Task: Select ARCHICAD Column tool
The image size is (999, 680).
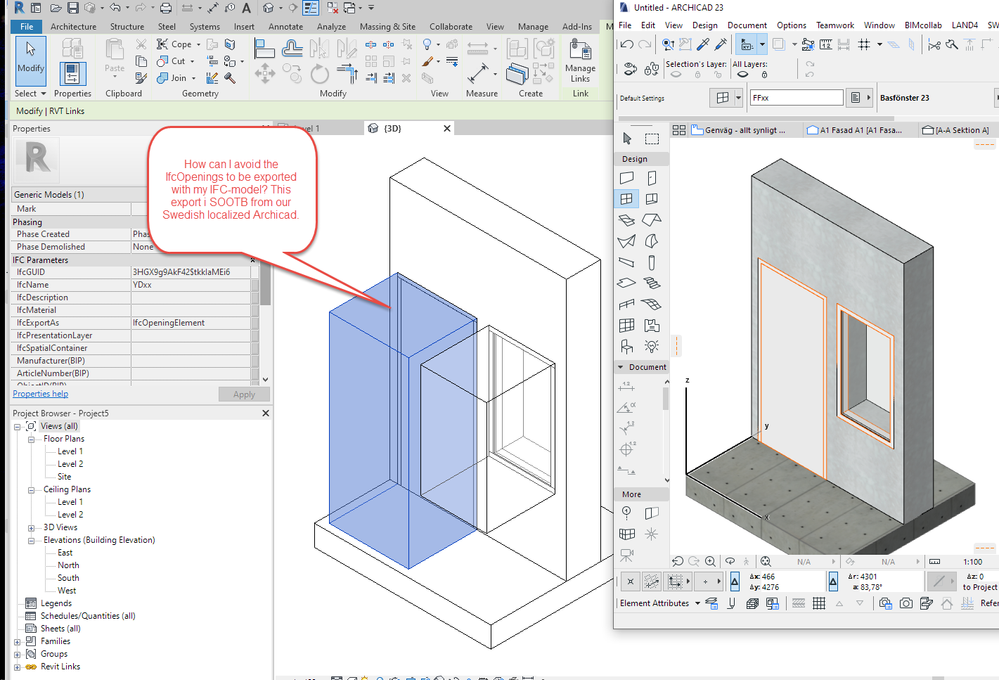Action: click(x=651, y=262)
